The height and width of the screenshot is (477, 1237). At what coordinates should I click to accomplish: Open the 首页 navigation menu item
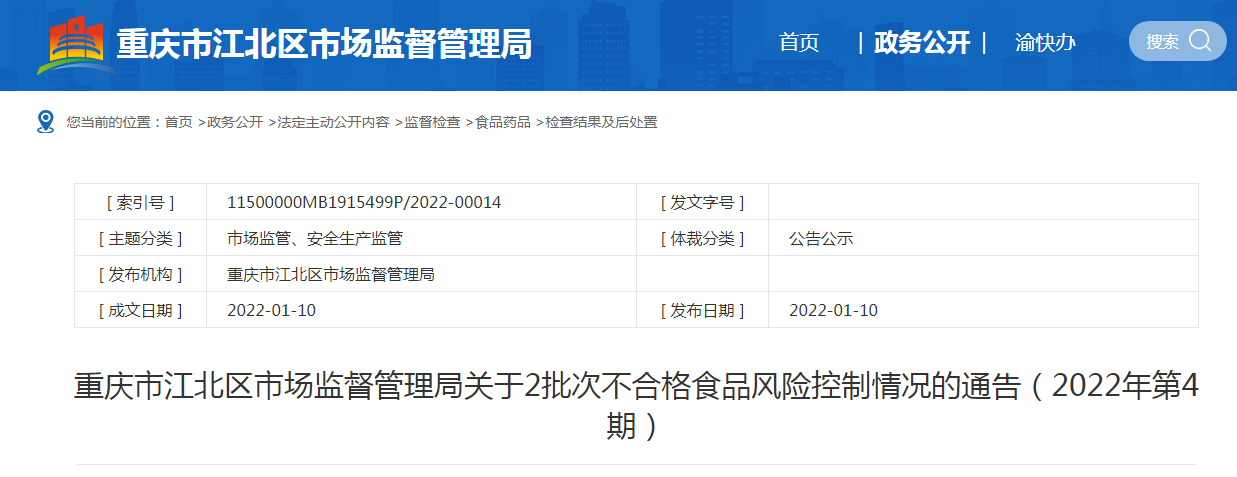point(799,42)
